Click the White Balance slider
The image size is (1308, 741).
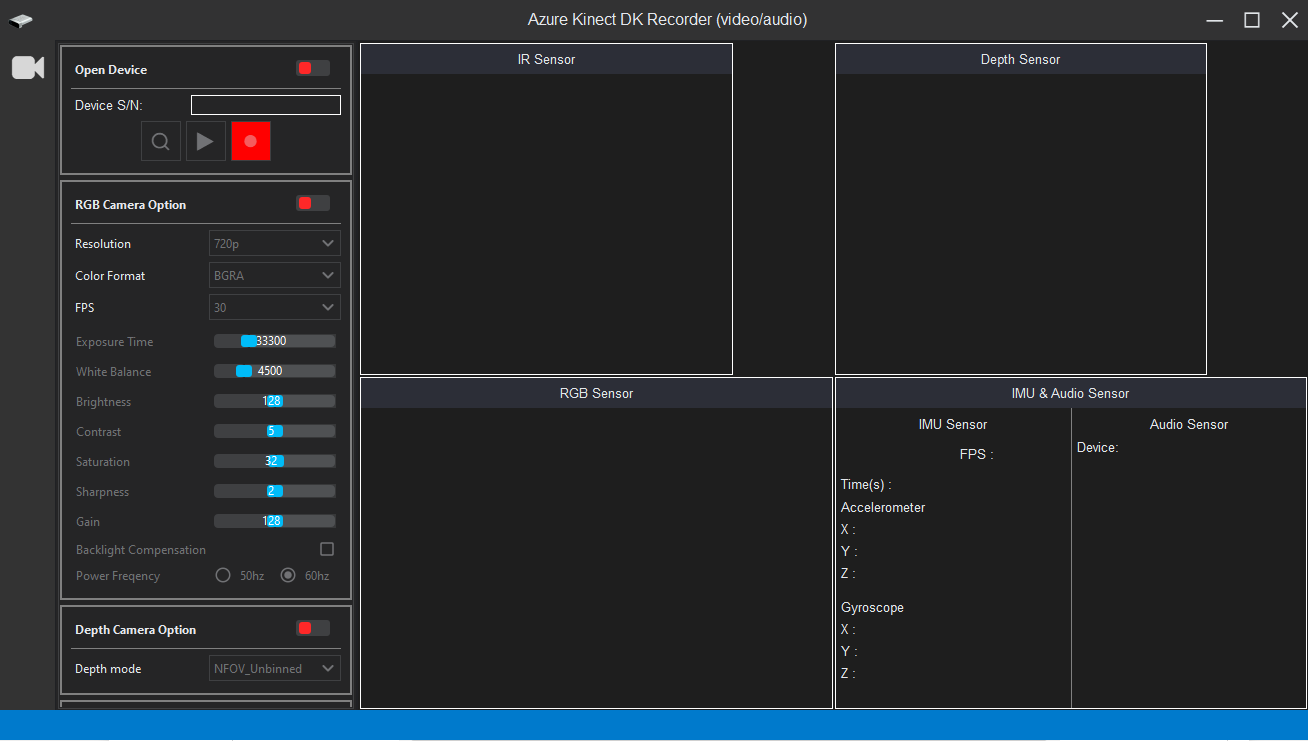tap(274, 371)
